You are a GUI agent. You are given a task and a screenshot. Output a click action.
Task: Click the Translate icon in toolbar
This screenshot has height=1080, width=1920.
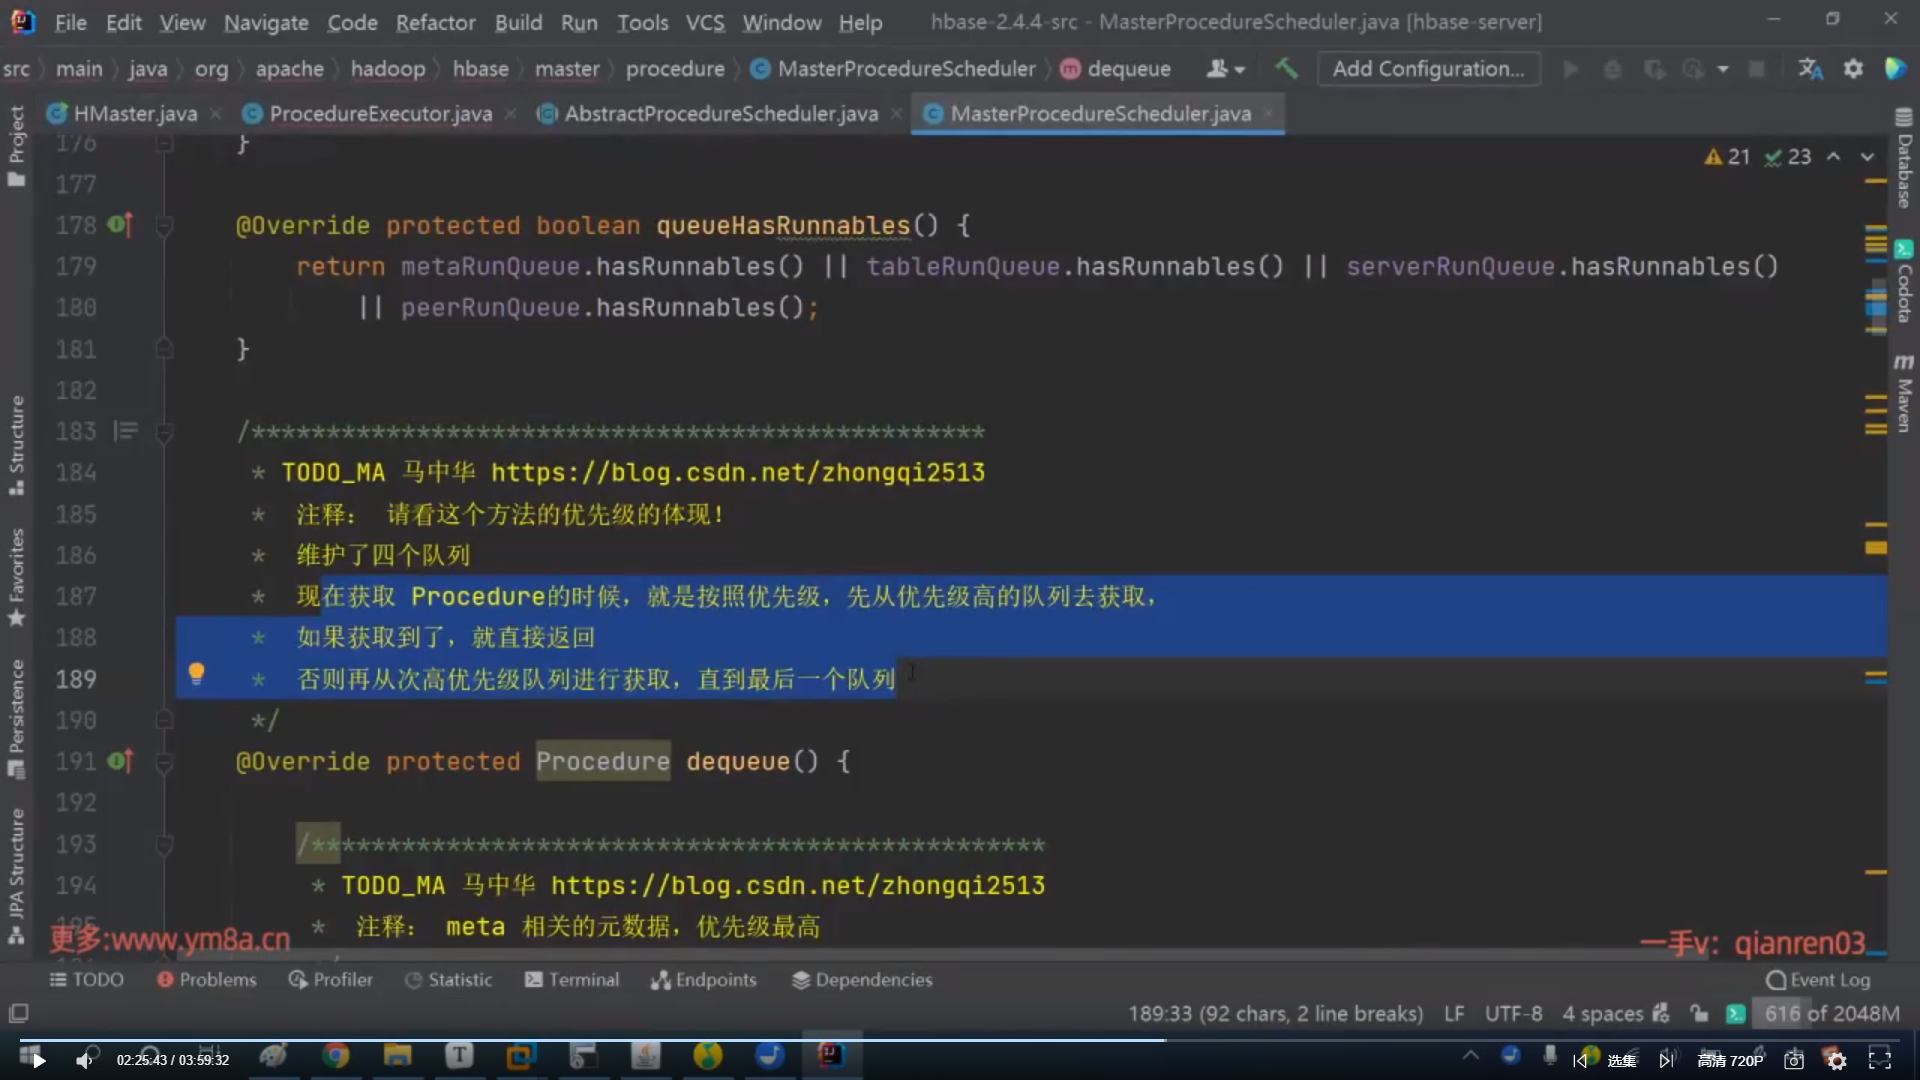click(x=1810, y=69)
